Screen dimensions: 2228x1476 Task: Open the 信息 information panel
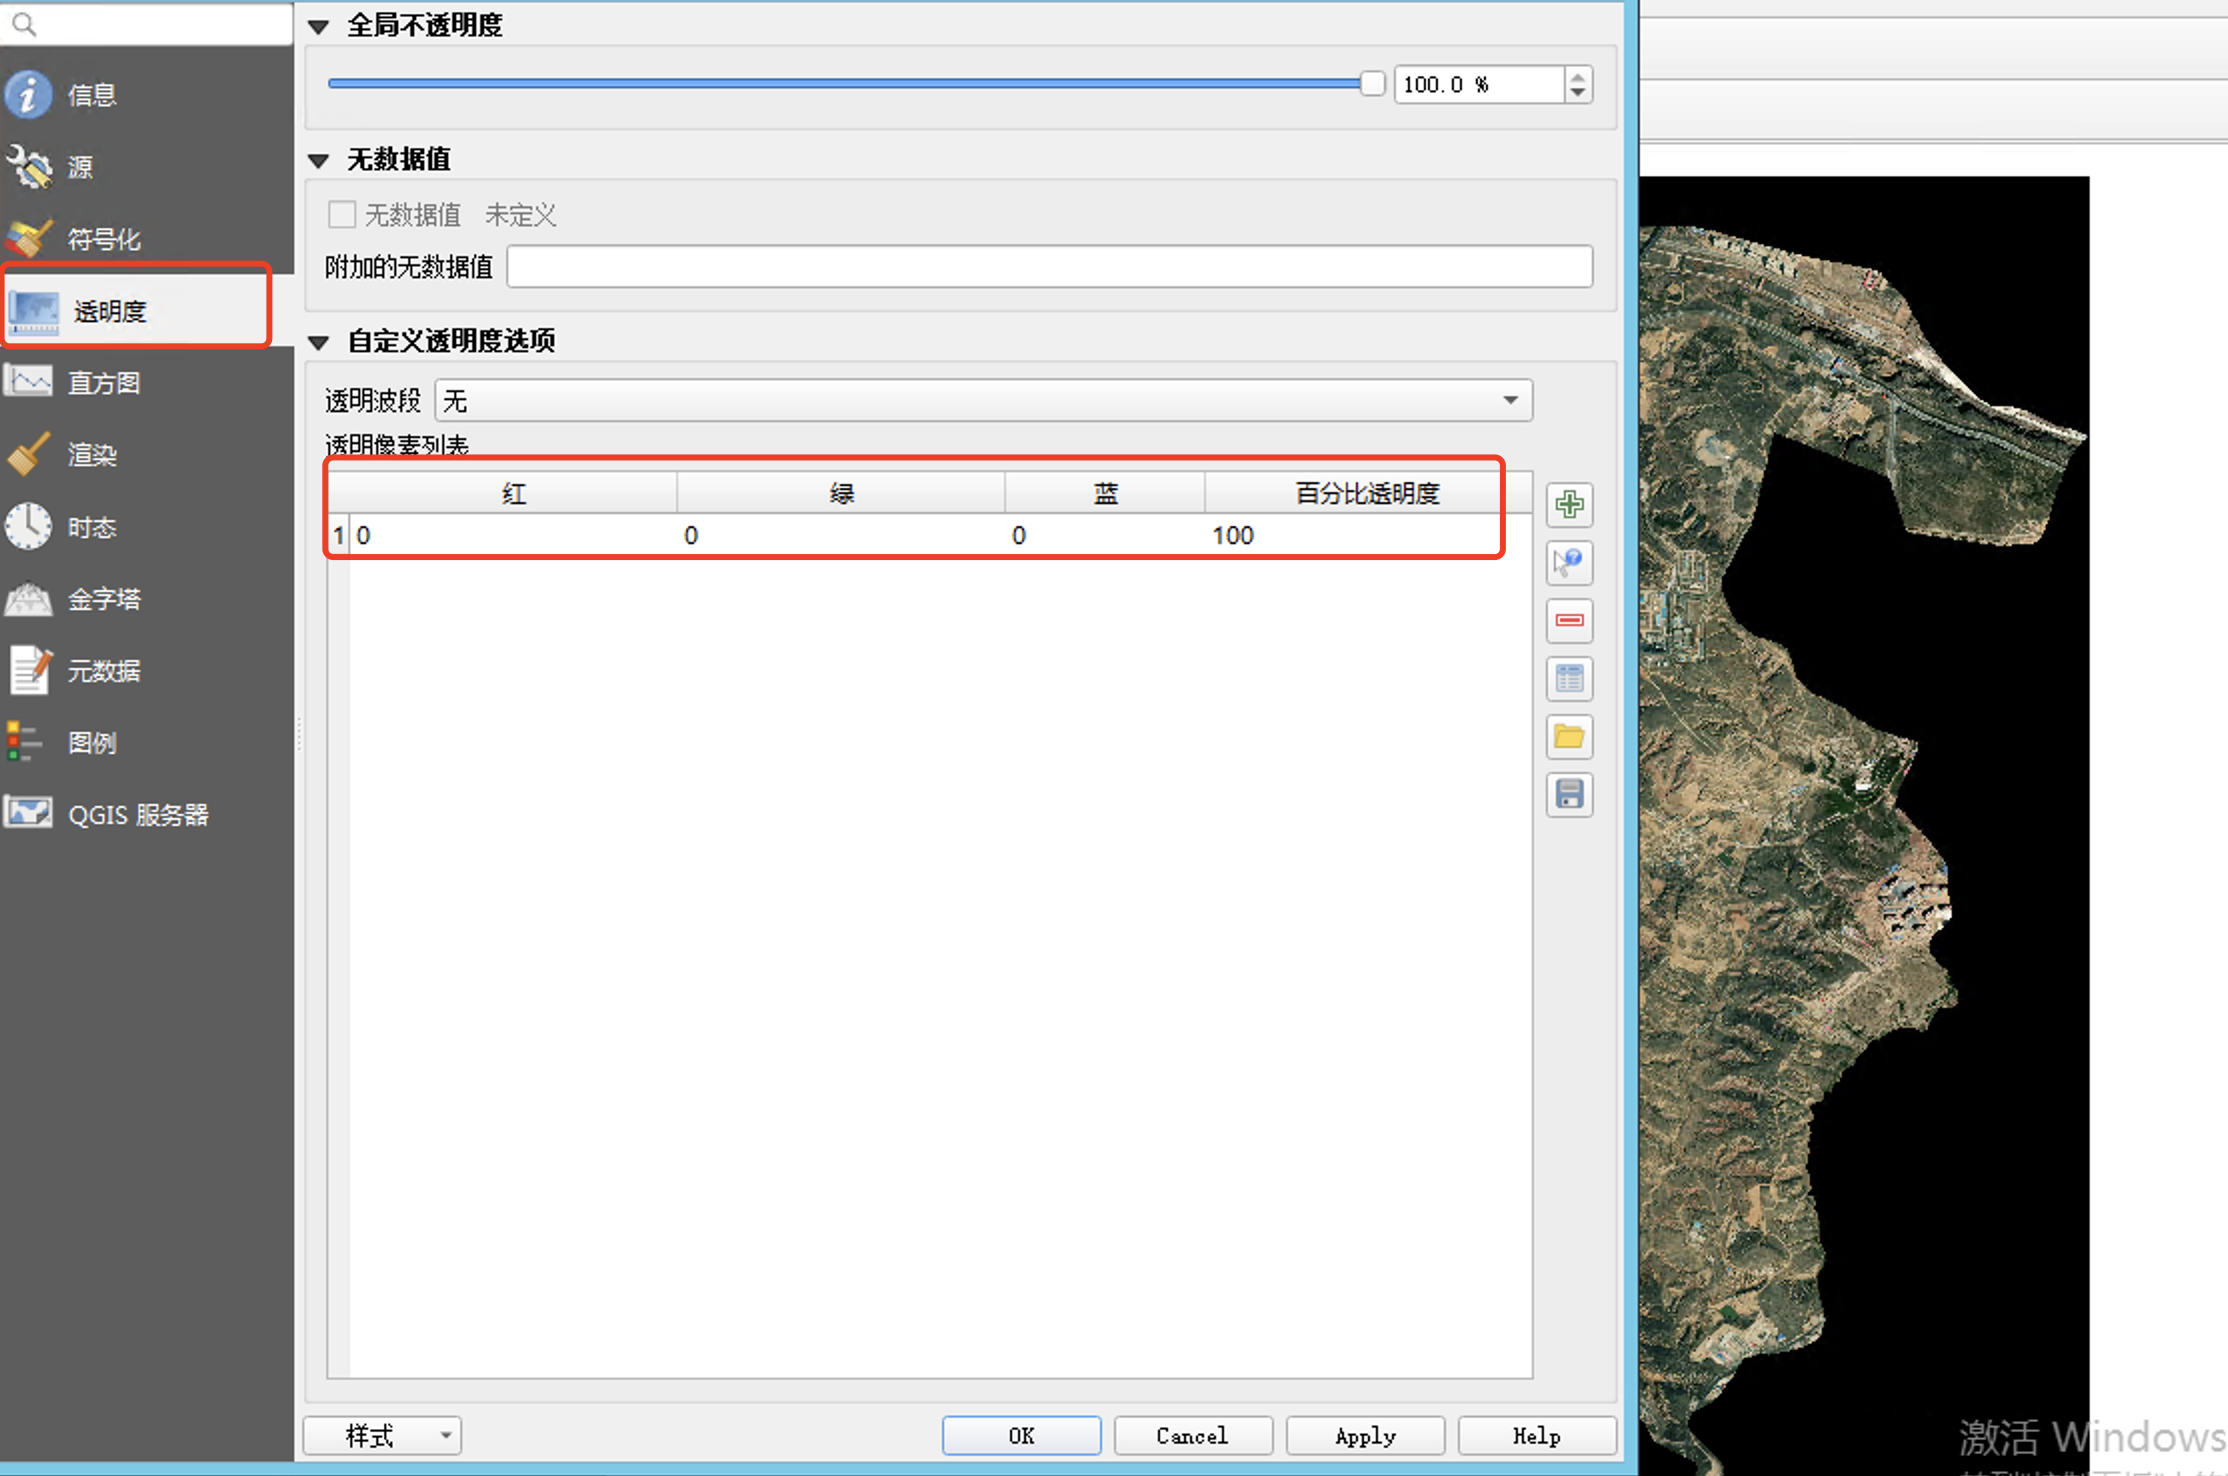90,95
